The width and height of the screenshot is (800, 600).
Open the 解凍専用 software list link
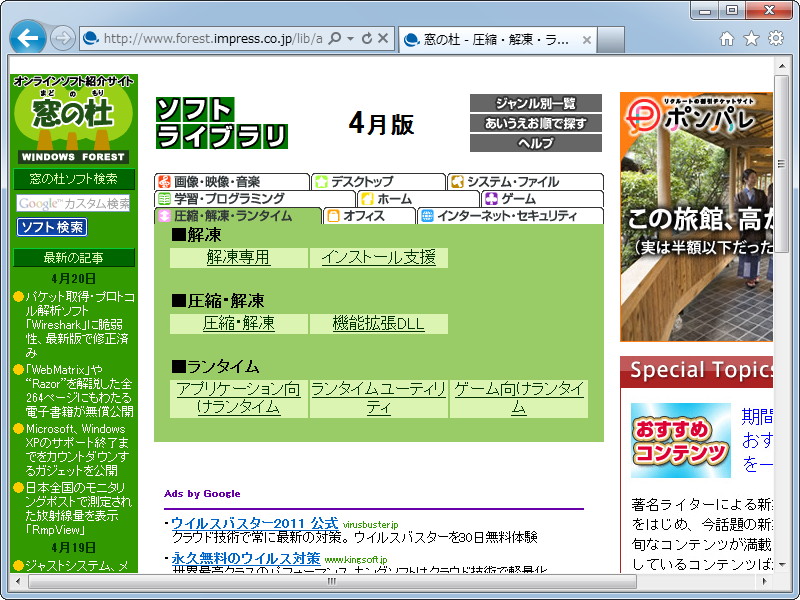pyautogui.click(x=239, y=257)
